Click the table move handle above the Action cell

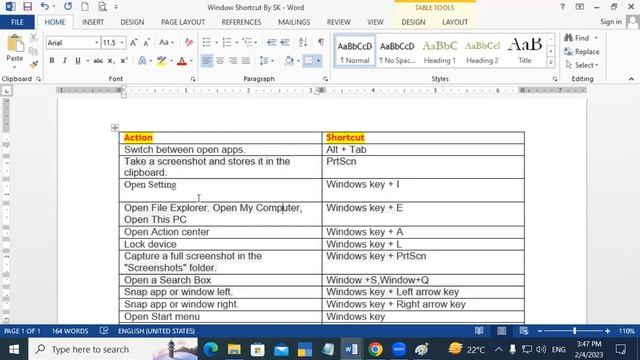pyautogui.click(x=115, y=128)
